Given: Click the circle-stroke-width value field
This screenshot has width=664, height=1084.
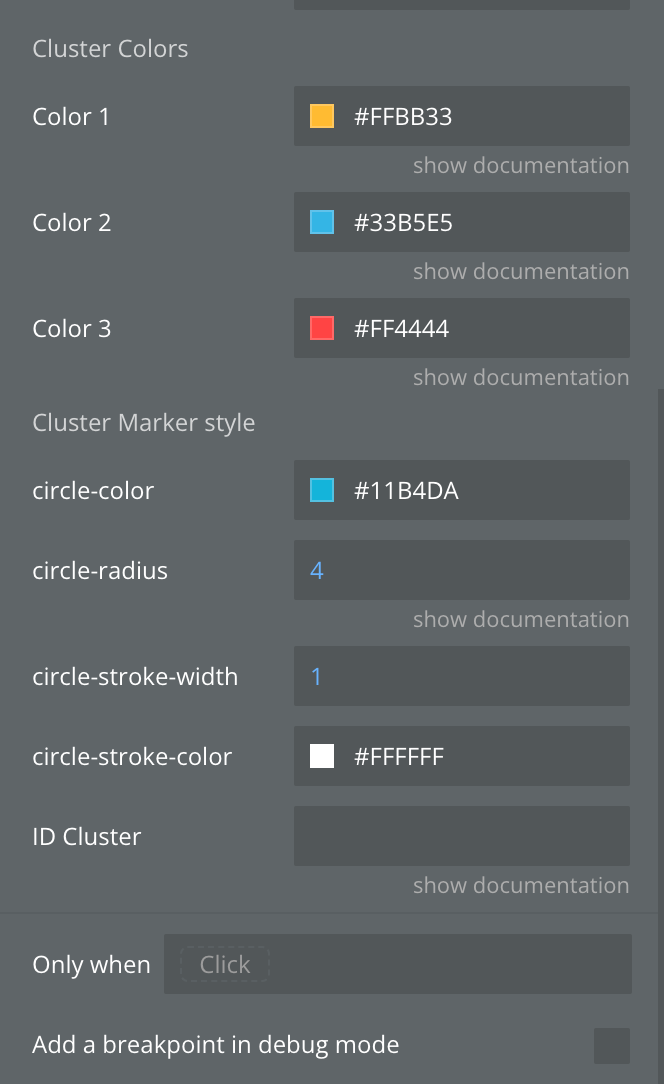Looking at the screenshot, I should point(462,676).
